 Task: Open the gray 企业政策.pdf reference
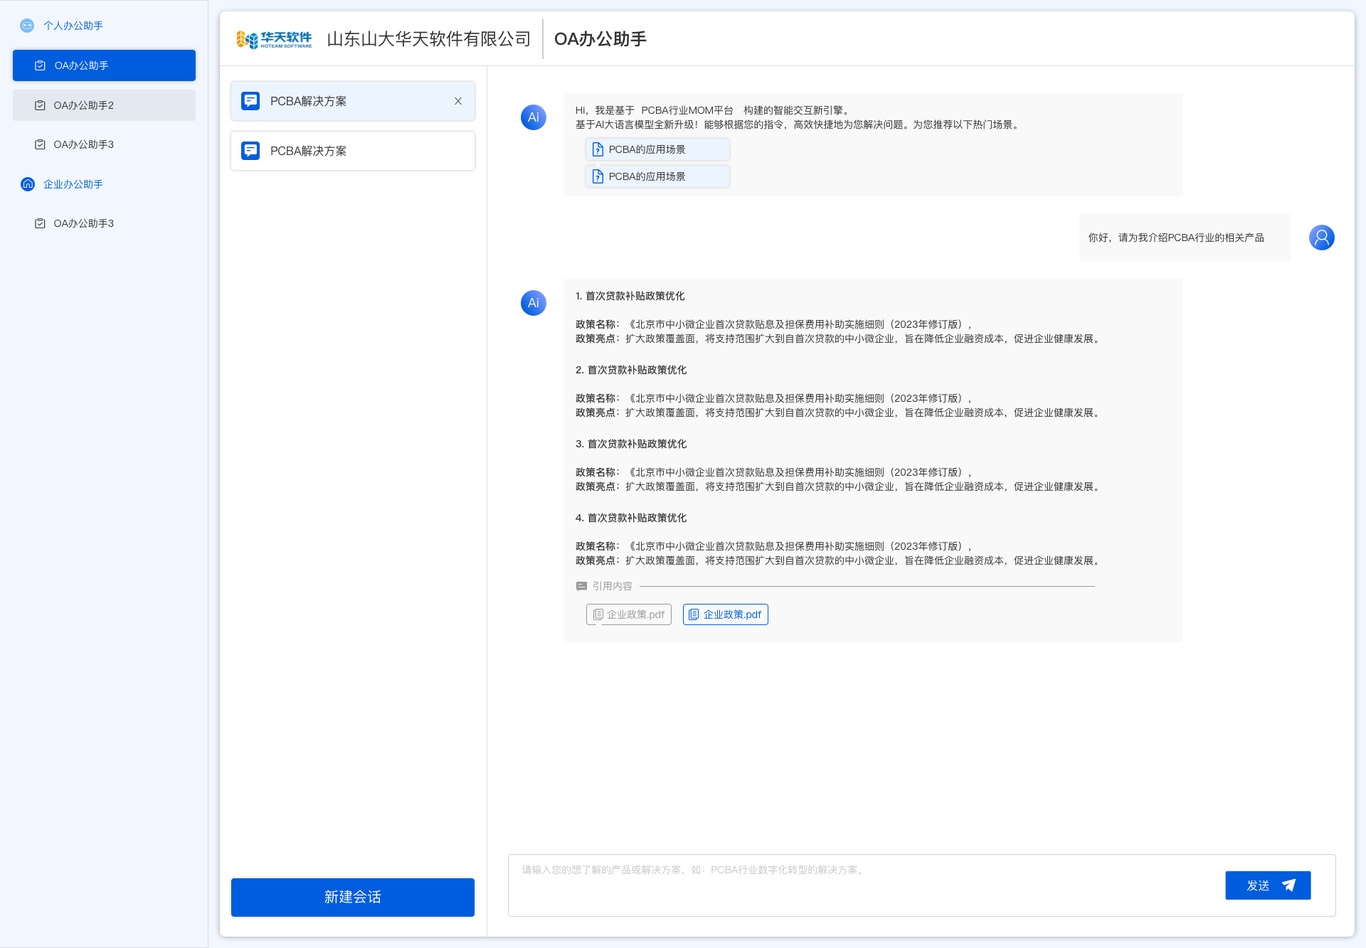[x=628, y=614]
